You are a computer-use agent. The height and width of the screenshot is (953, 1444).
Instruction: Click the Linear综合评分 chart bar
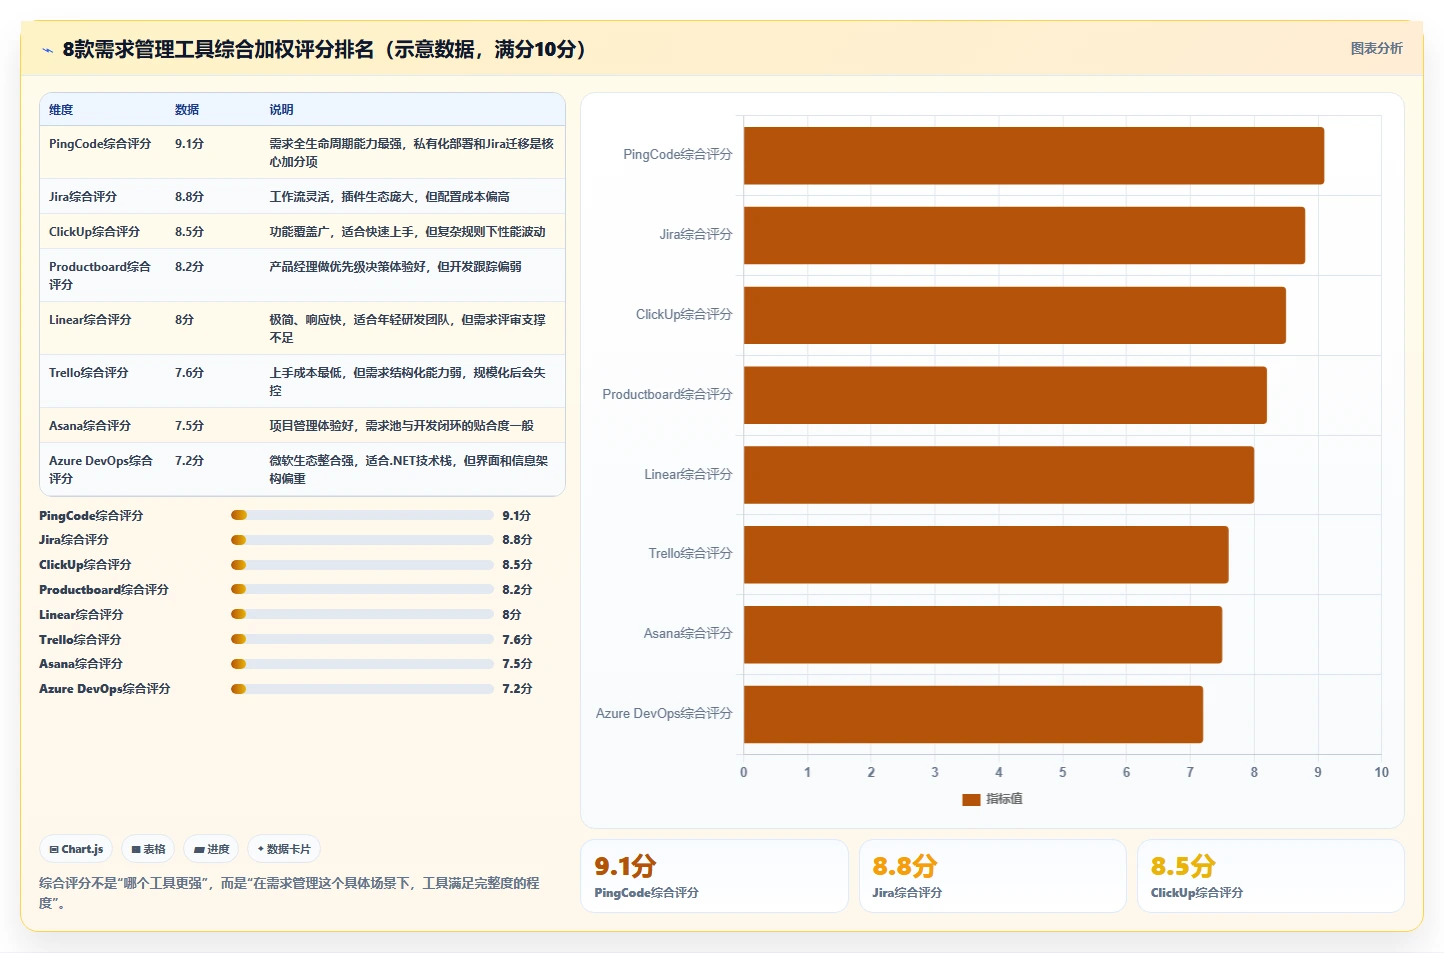coord(999,475)
